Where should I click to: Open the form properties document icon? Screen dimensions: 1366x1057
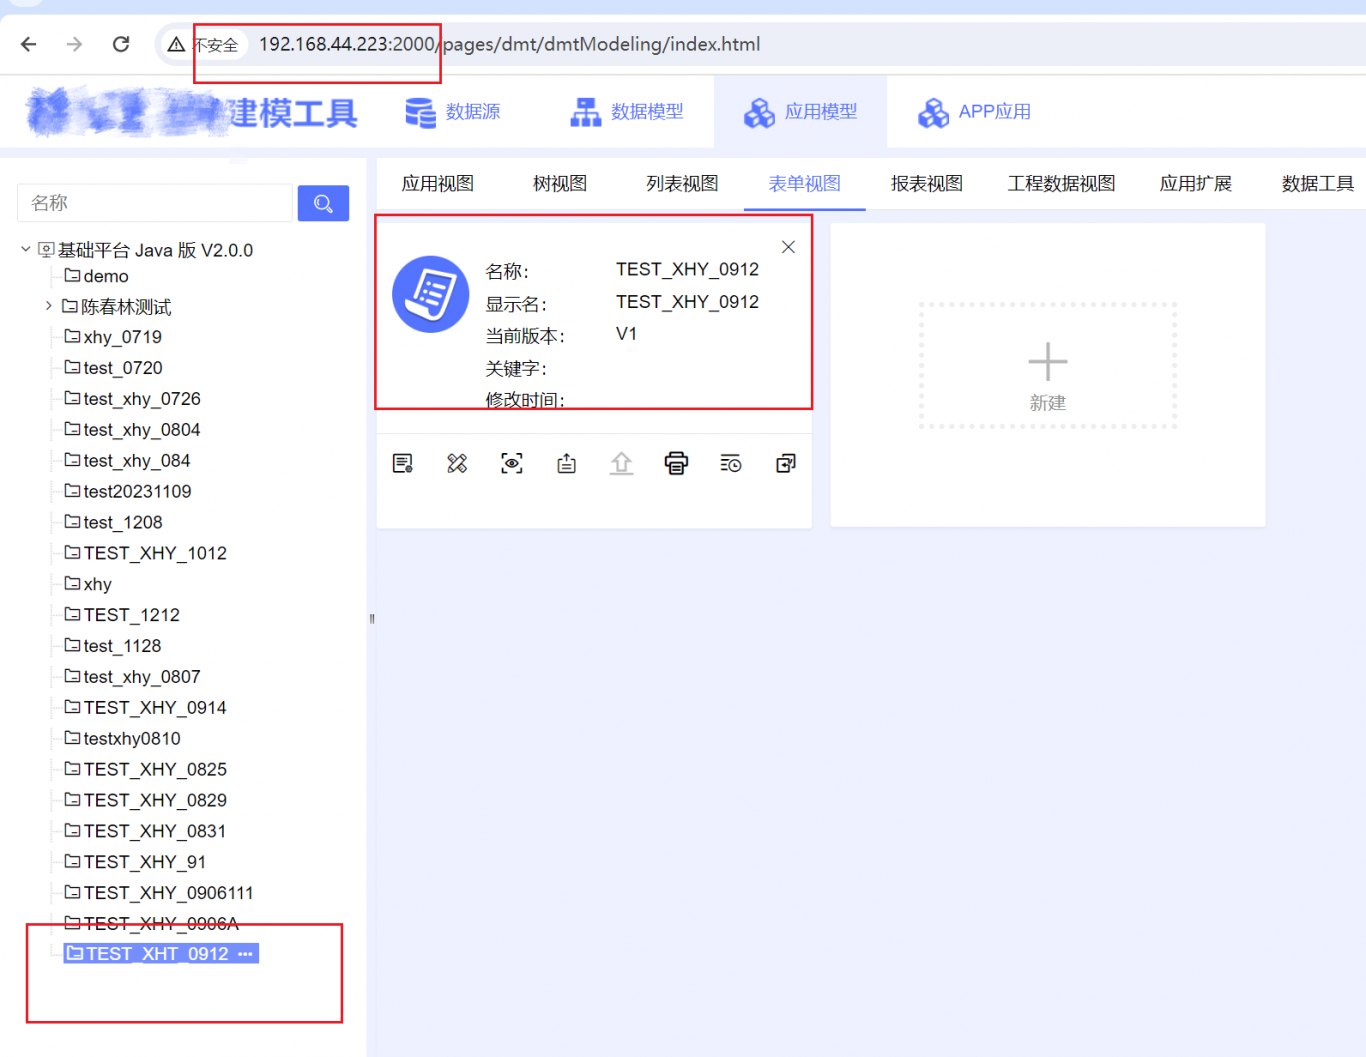pyautogui.click(x=403, y=463)
